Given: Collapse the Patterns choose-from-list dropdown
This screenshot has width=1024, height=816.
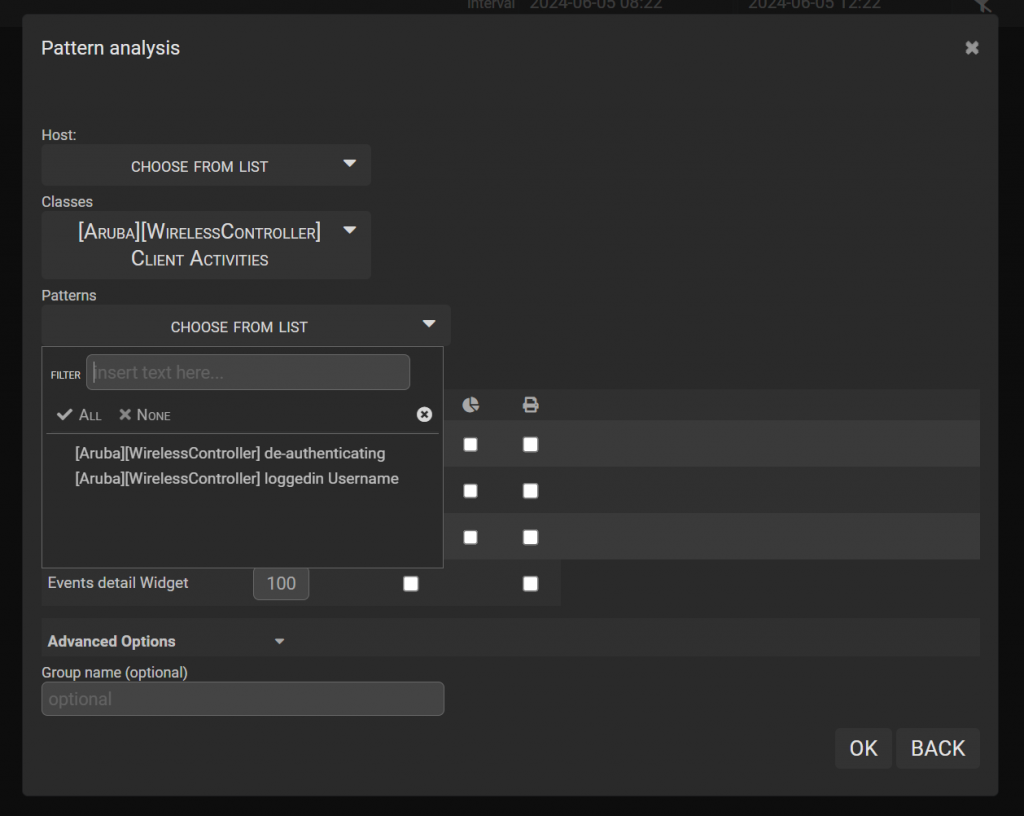Looking at the screenshot, I should click(246, 326).
